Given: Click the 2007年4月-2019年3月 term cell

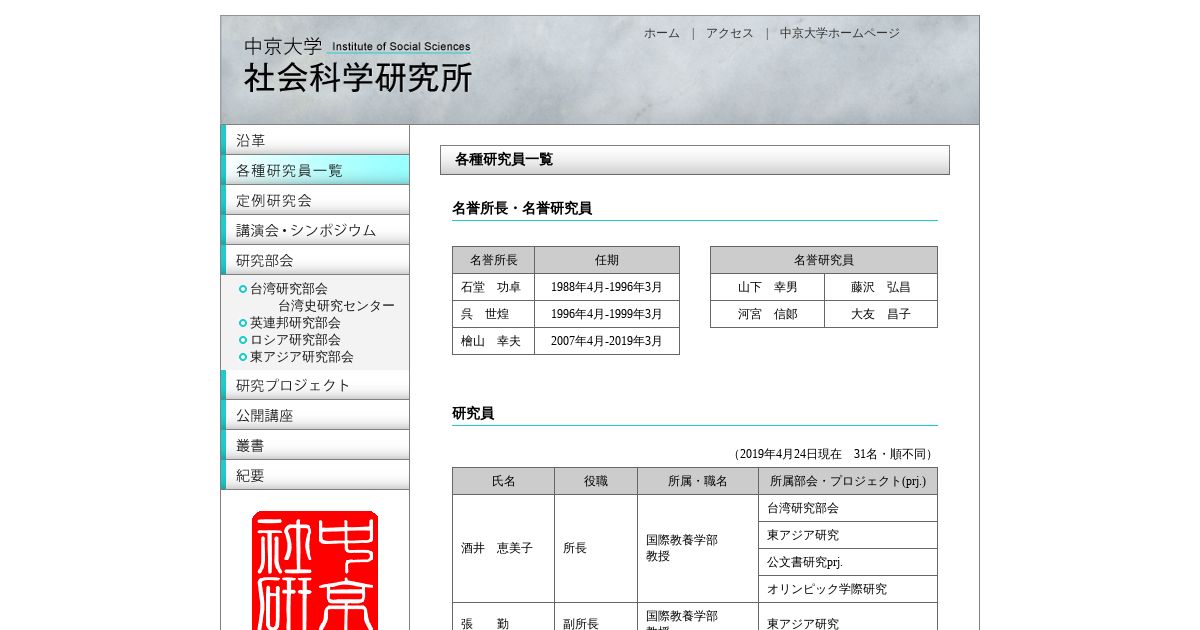Looking at the screenshot, I should click(x=607, y=341).
